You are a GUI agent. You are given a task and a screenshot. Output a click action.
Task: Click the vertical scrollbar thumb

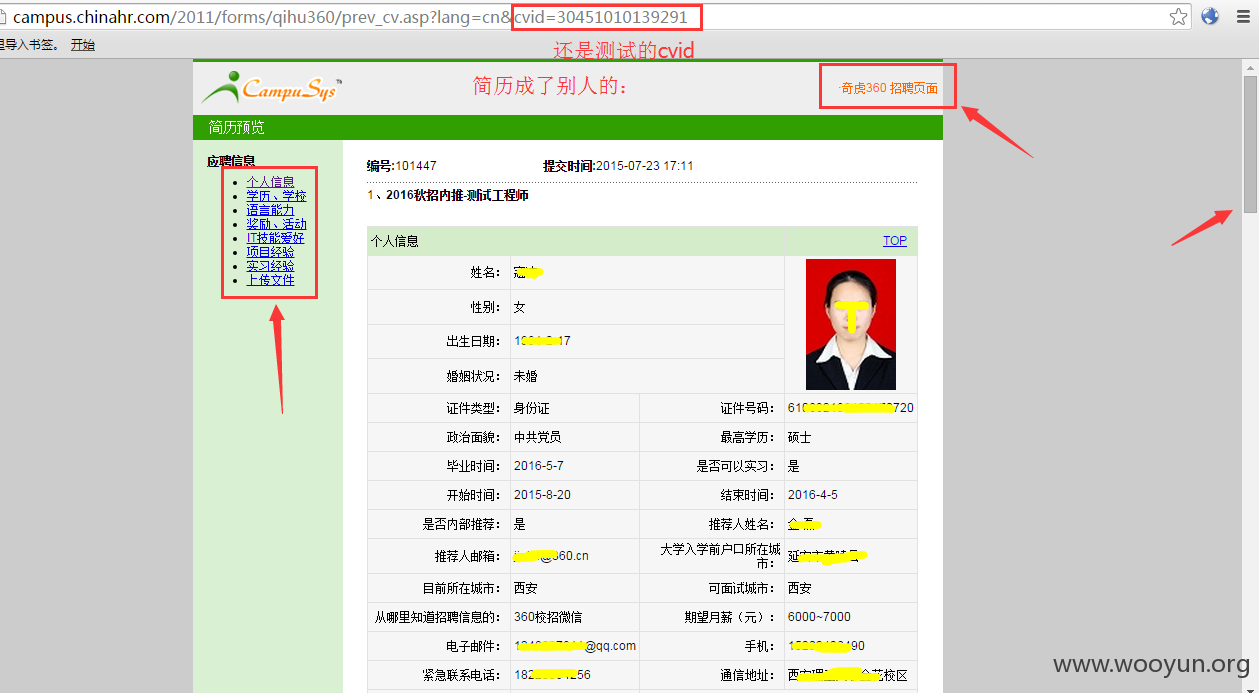1250,143
